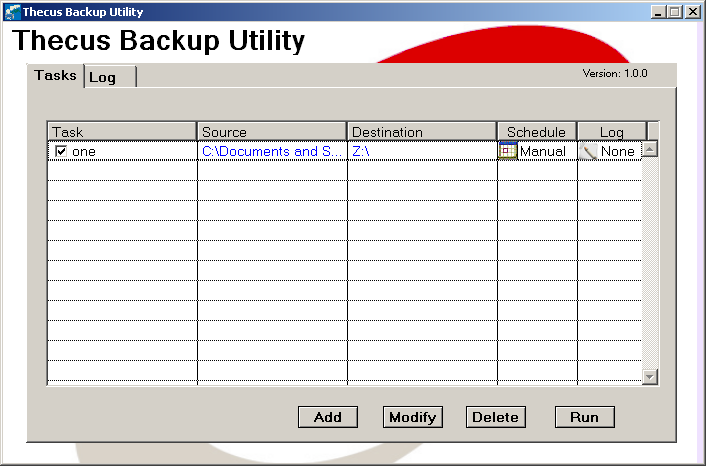Click the Schedule column header
The width and height of the screenshot is (706, 466).
tap(537, 132)
